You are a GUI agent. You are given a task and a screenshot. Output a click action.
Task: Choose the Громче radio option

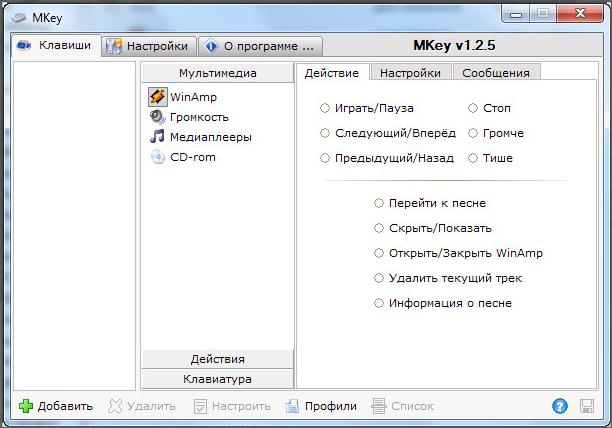click(x=473, y=133)
